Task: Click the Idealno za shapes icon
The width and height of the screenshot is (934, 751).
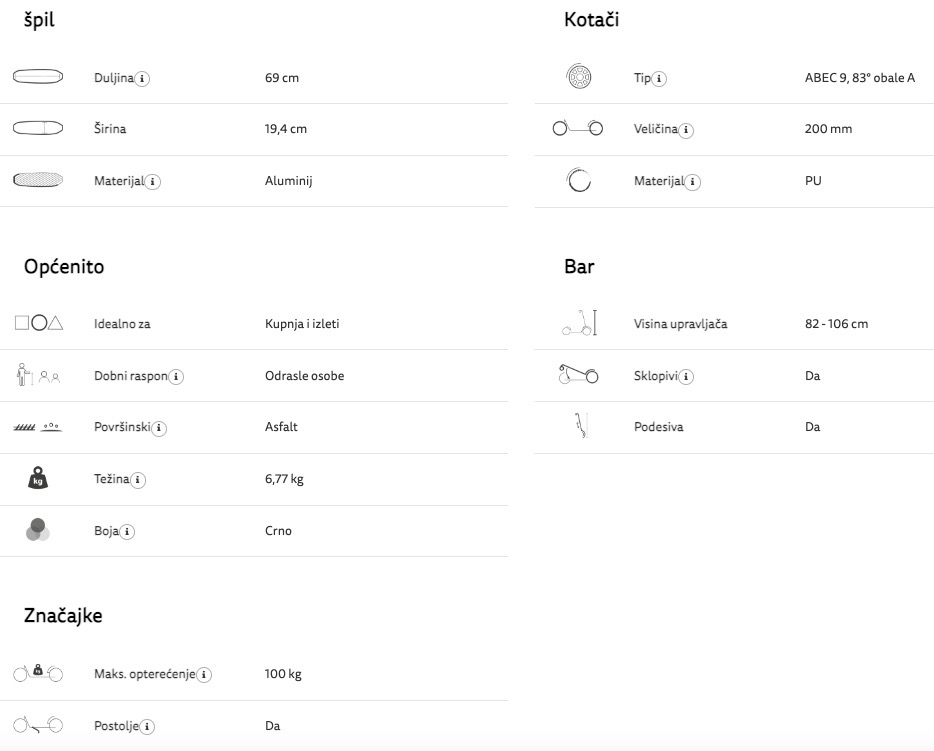Action: click(x=39, y=323)
